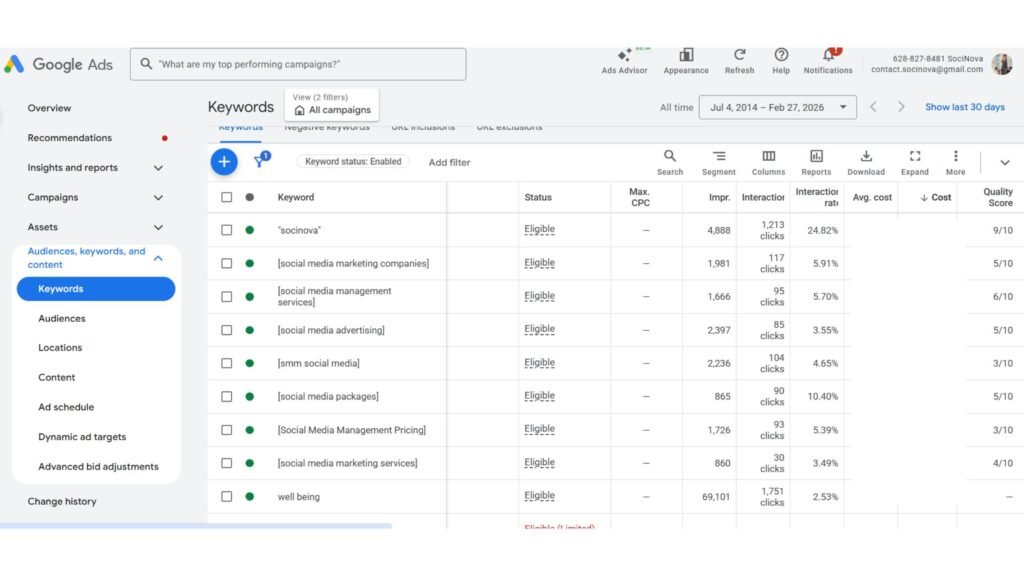Click Add filter above the table

click(448, 162)
